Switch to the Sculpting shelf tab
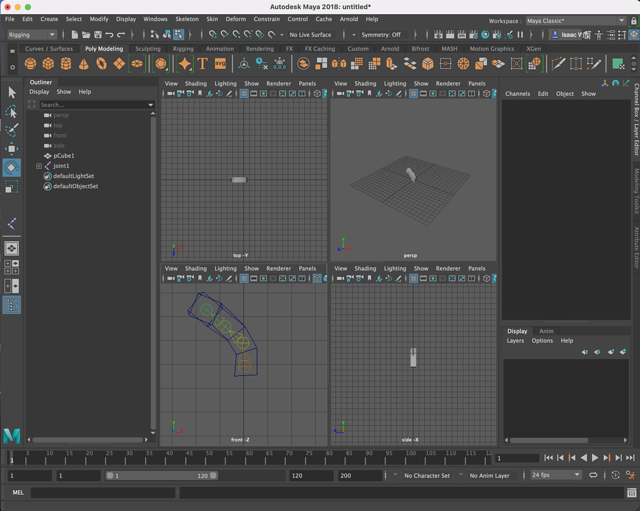The height and width of the screenshot is (511, 640). [x=148, y=49]
